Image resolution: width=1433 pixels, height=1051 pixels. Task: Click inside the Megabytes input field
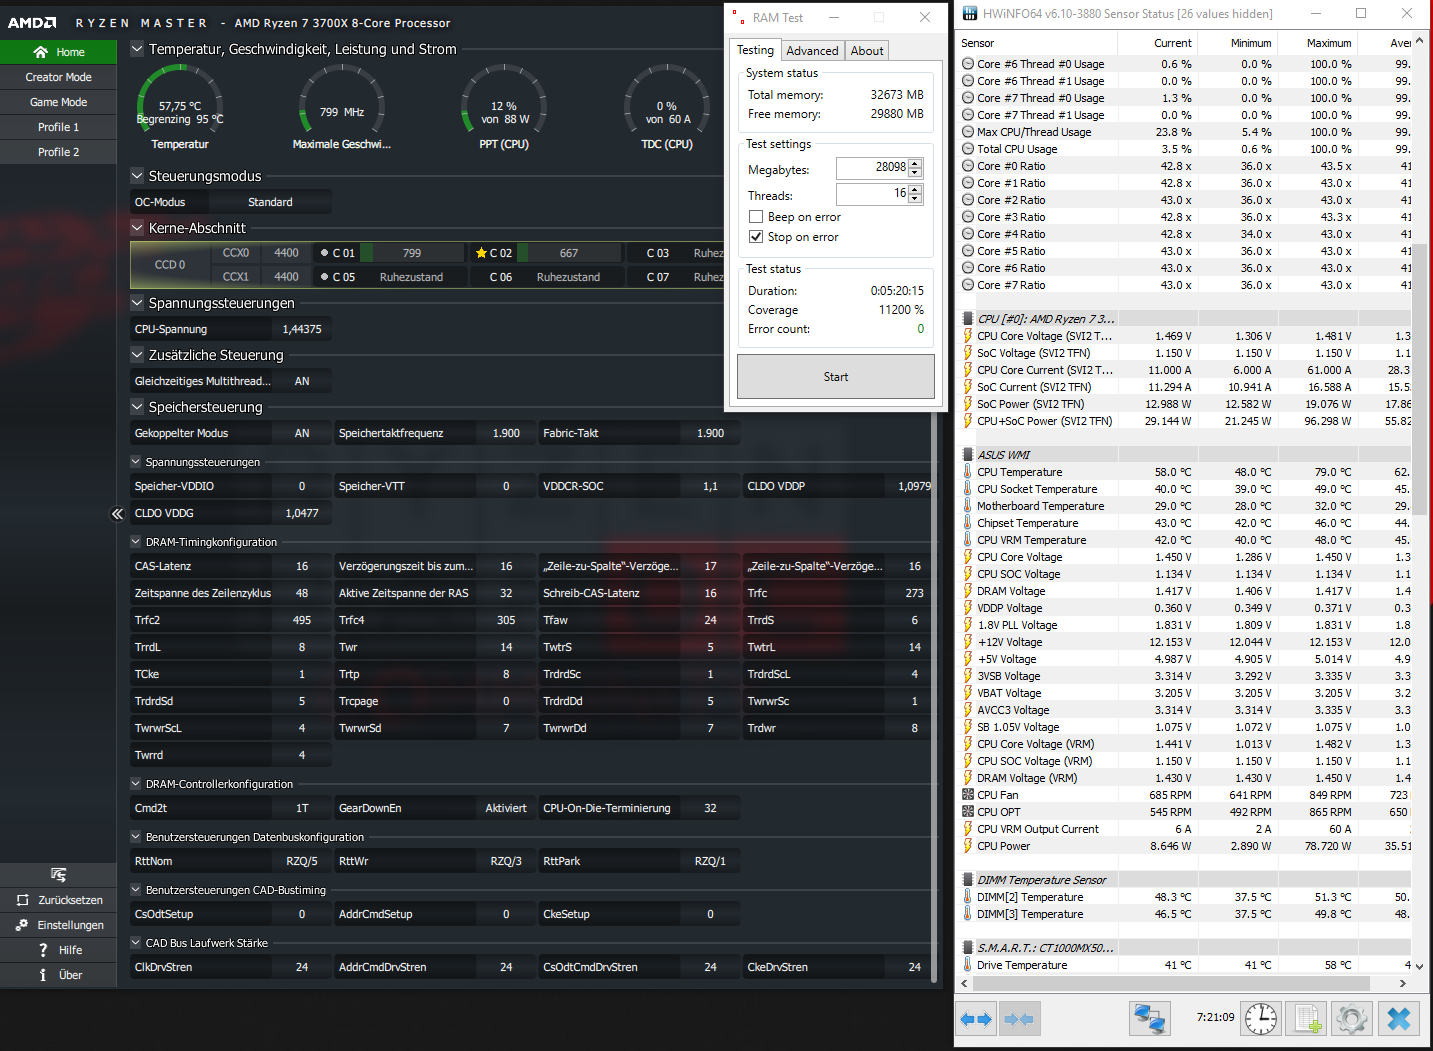point(872,168)
